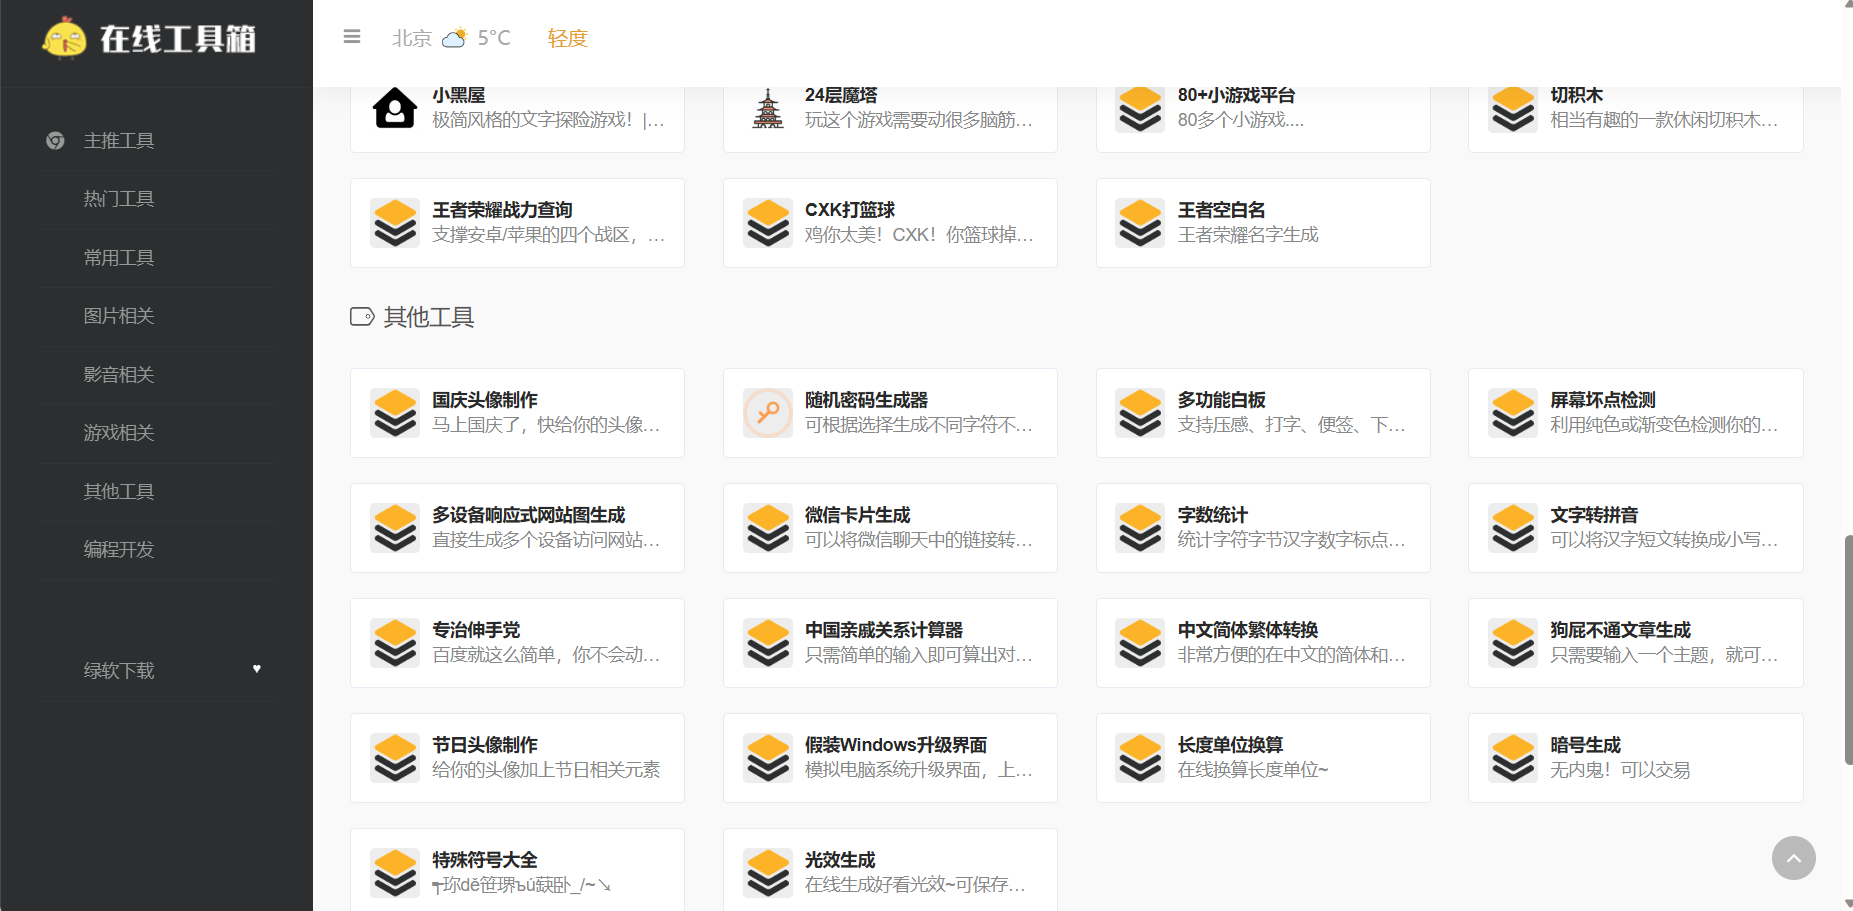
Task: Click the 轻度 air quality label
Action: tap(567, 38)
